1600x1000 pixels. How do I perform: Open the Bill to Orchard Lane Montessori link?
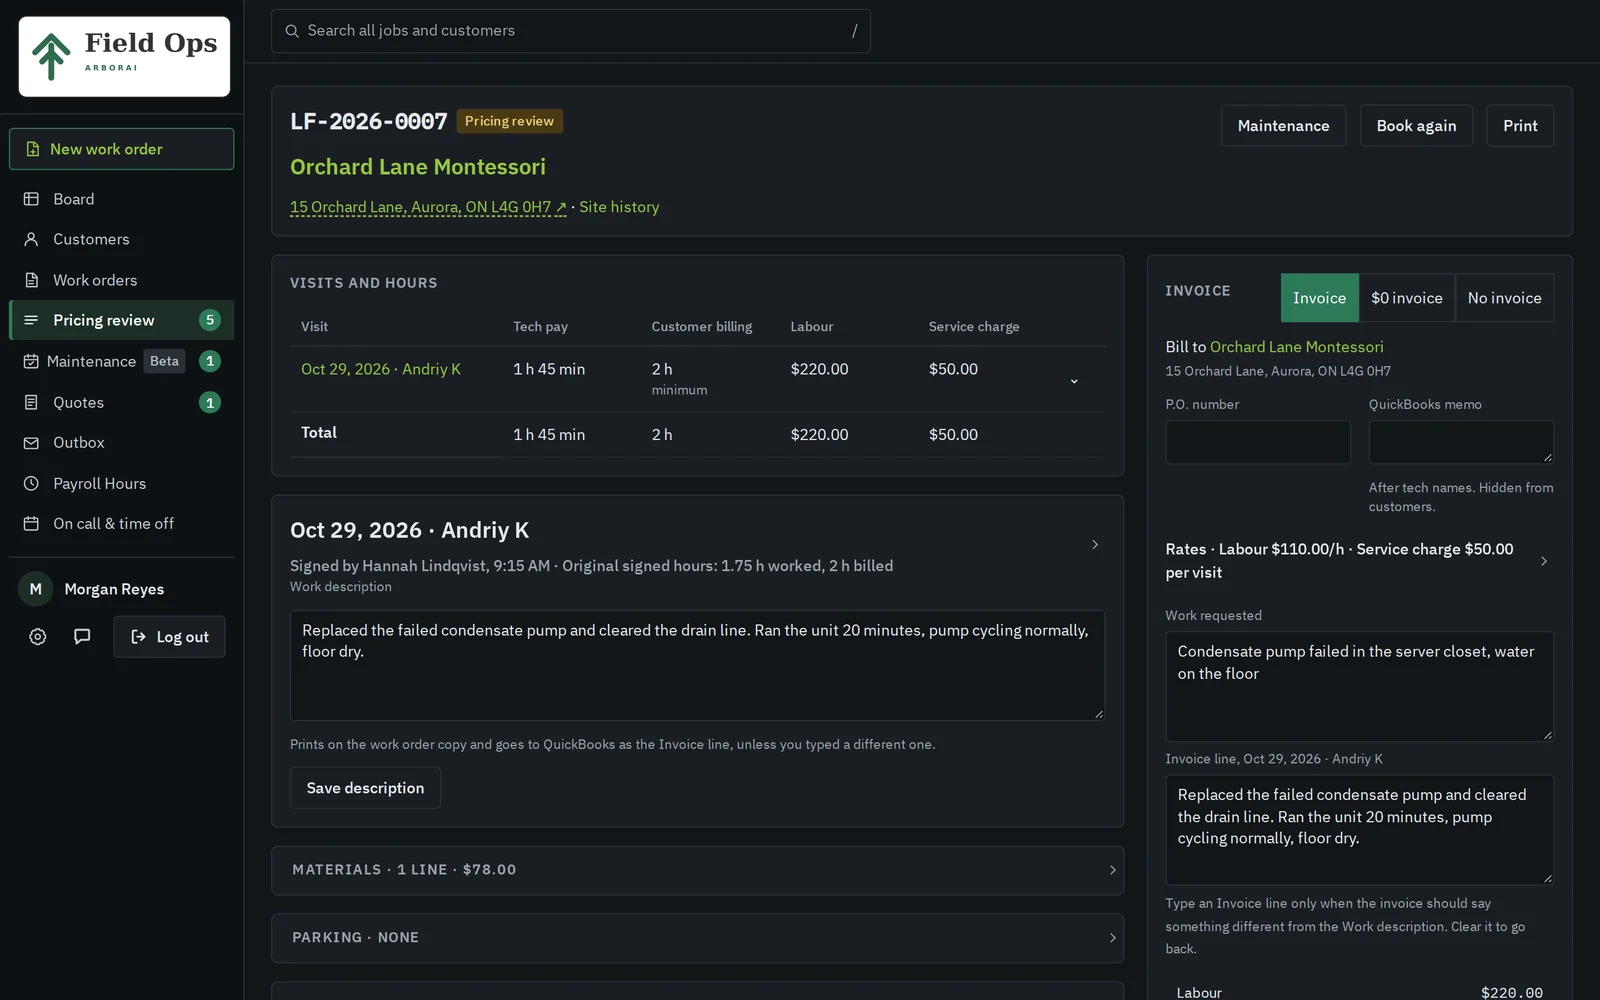click(1297, 347)
